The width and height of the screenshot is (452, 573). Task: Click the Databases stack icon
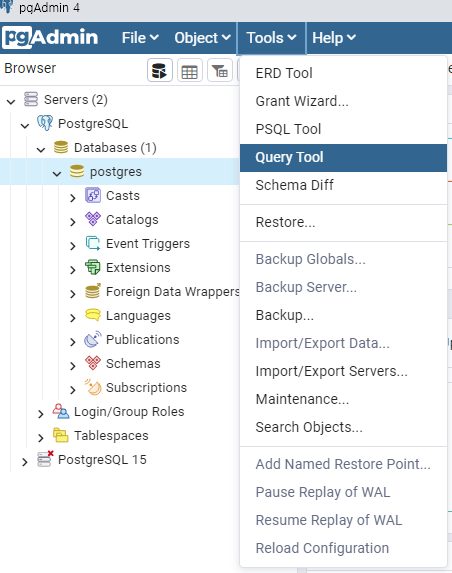[x=61, y=147]
